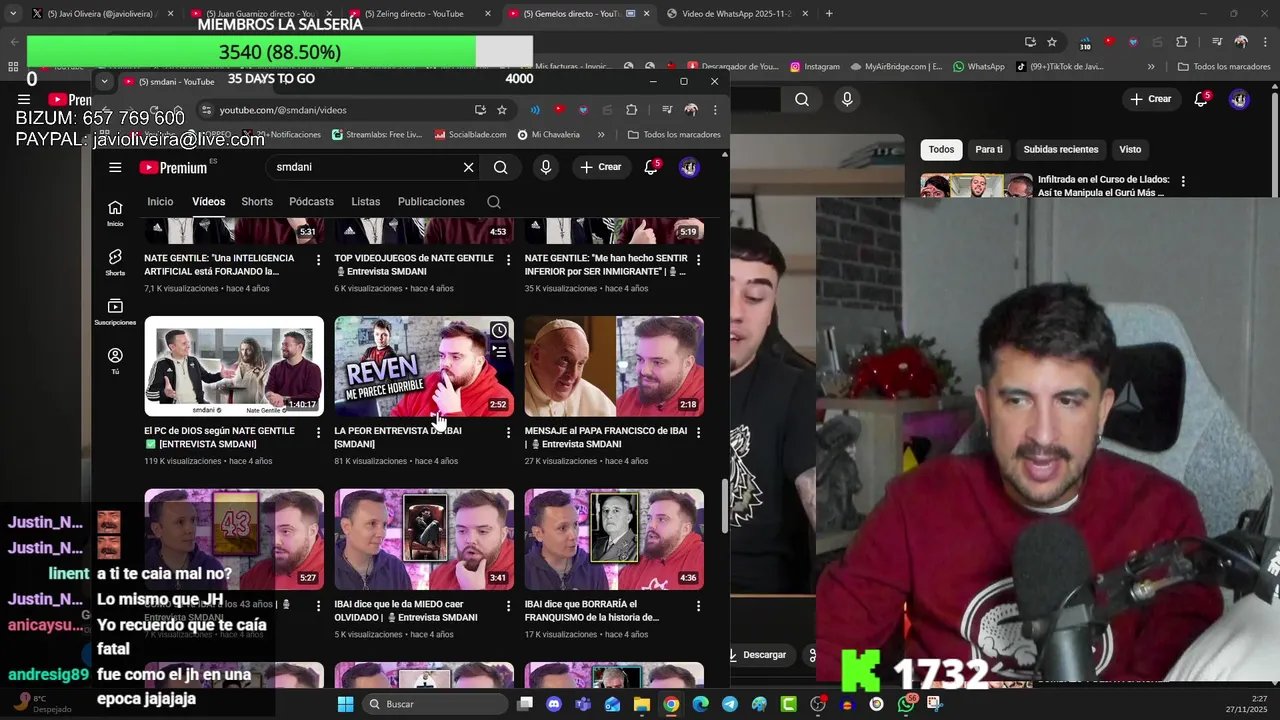Open File Explorer from the taskbar
This screenshot has height=720, width=1280.
coord(642,704)
